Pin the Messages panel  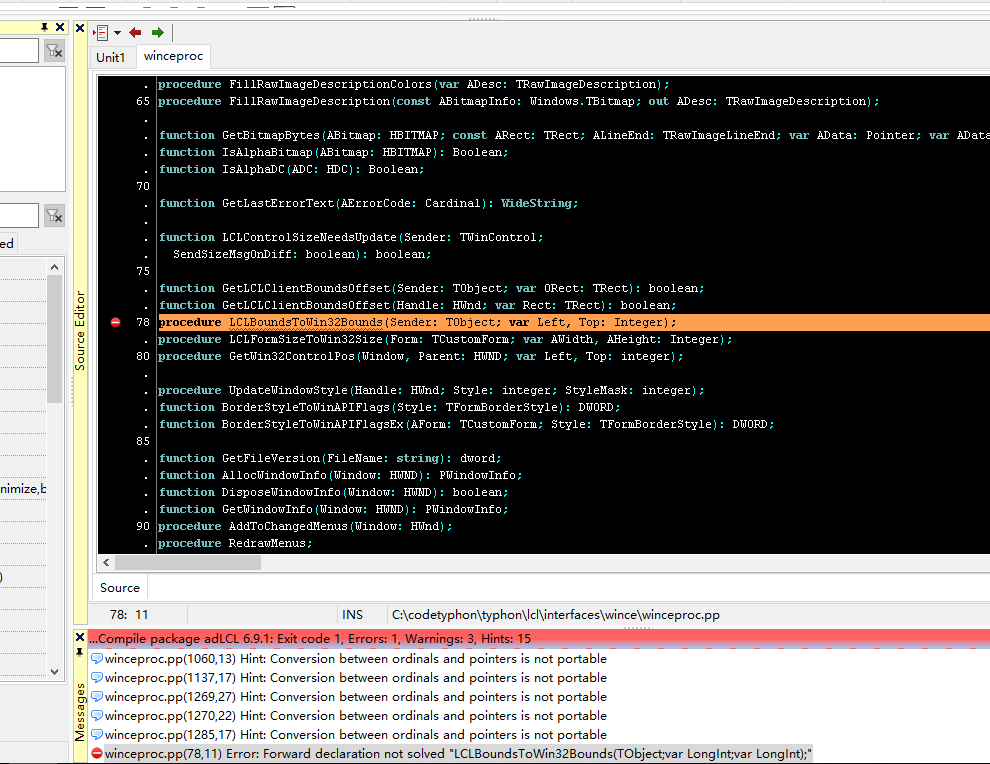[x=80, y=652]
